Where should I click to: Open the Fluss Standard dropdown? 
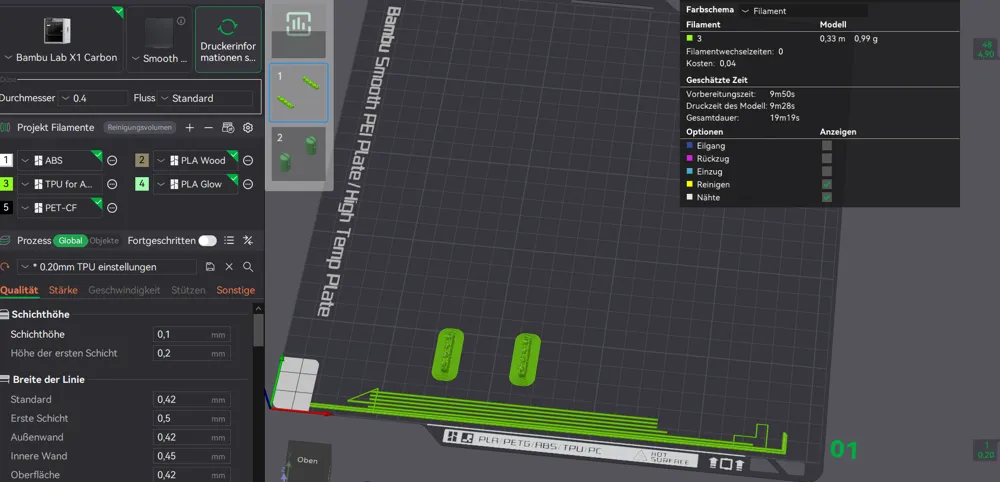coord(205,98)
